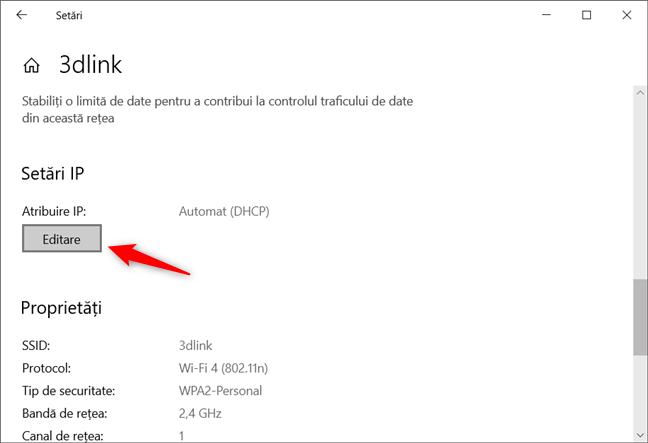The image size is (648, 443).
Task: Click the Editare button under Setări IP
Action: click(62, 240)
